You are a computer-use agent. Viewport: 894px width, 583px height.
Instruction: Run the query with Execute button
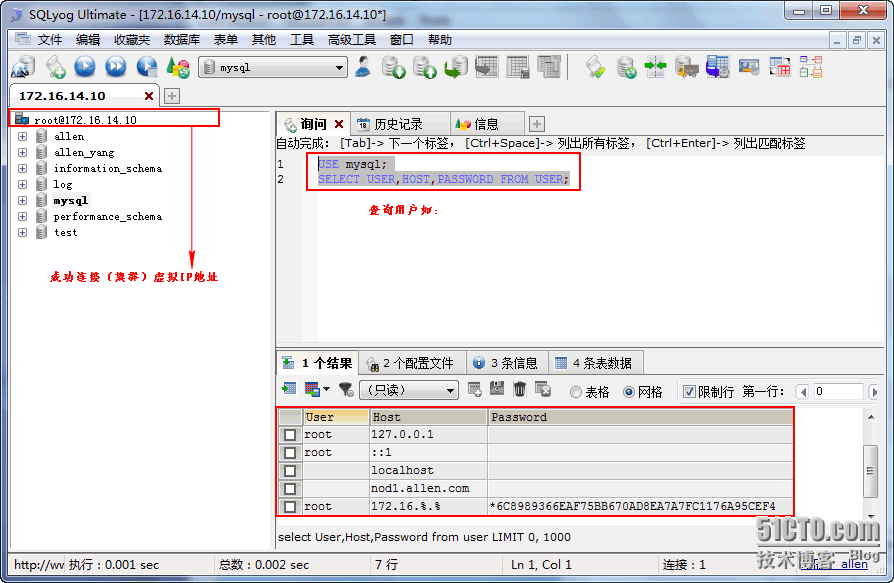point(85,67)
